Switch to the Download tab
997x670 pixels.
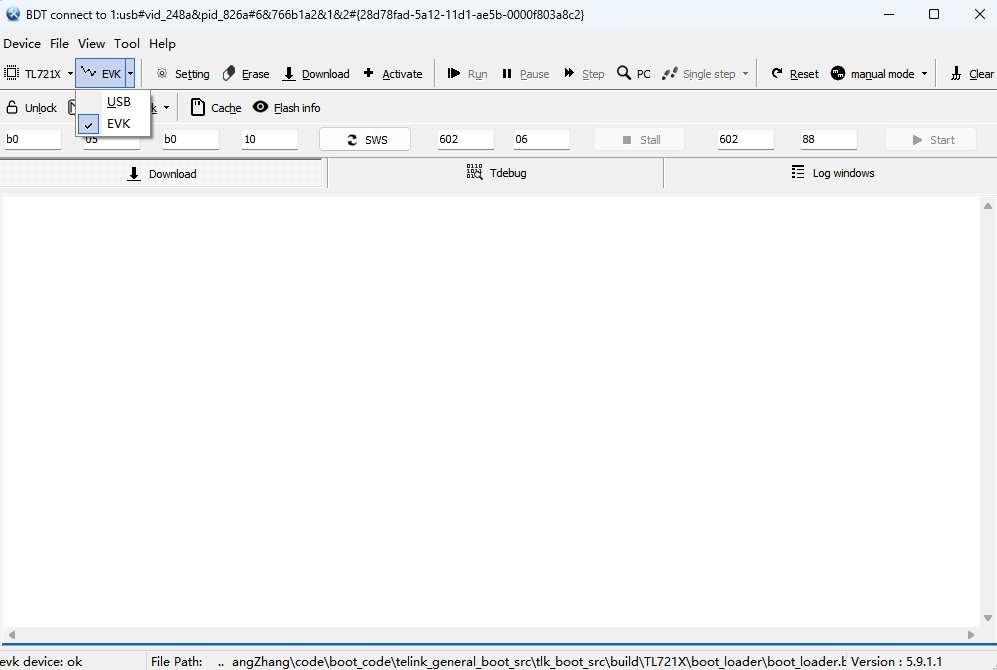tap(162, 174)
